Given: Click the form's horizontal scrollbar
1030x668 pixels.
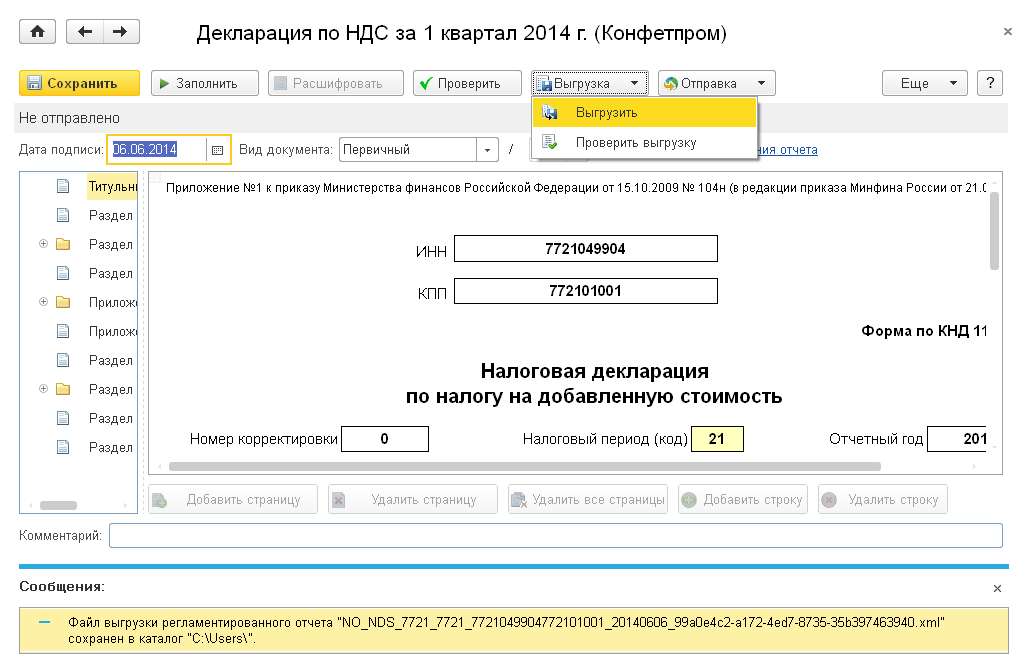Looking at the screenshot, I should 525,466.
